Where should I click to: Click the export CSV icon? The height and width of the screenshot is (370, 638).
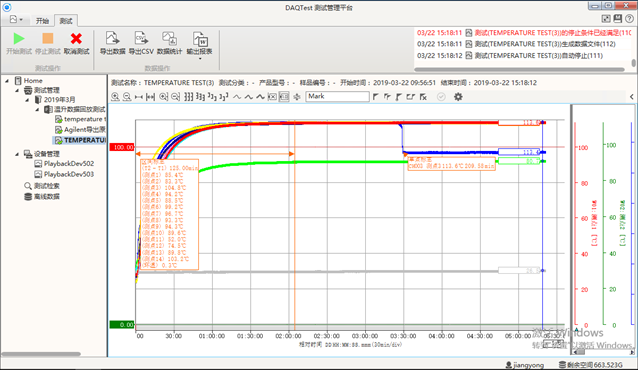[141, 38]
